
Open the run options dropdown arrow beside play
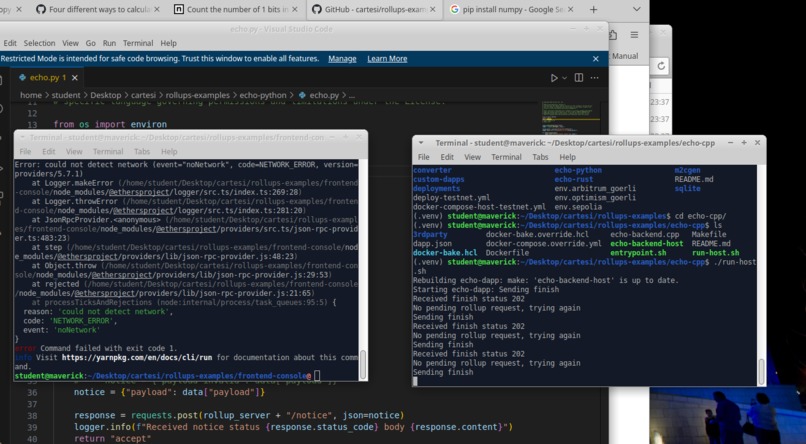(x=564, y=78)
